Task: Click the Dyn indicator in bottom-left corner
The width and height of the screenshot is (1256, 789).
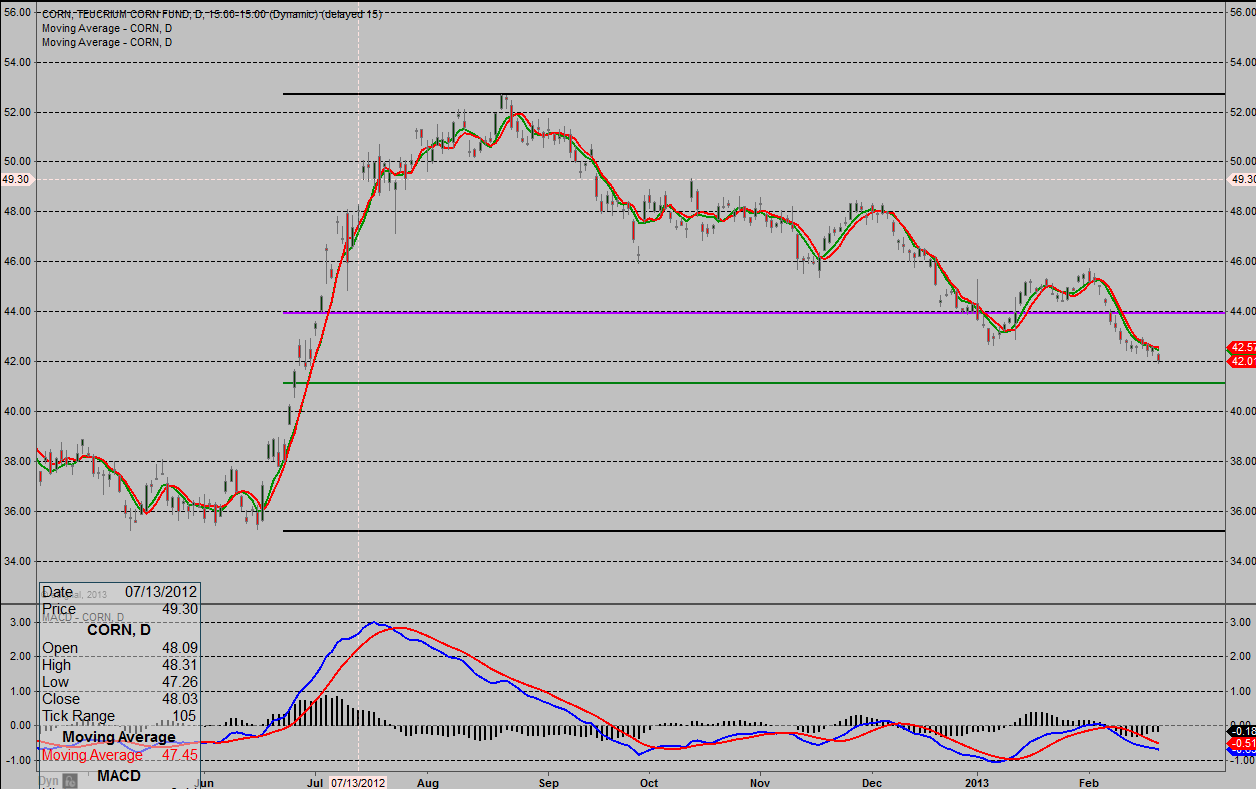Action: 48,780
